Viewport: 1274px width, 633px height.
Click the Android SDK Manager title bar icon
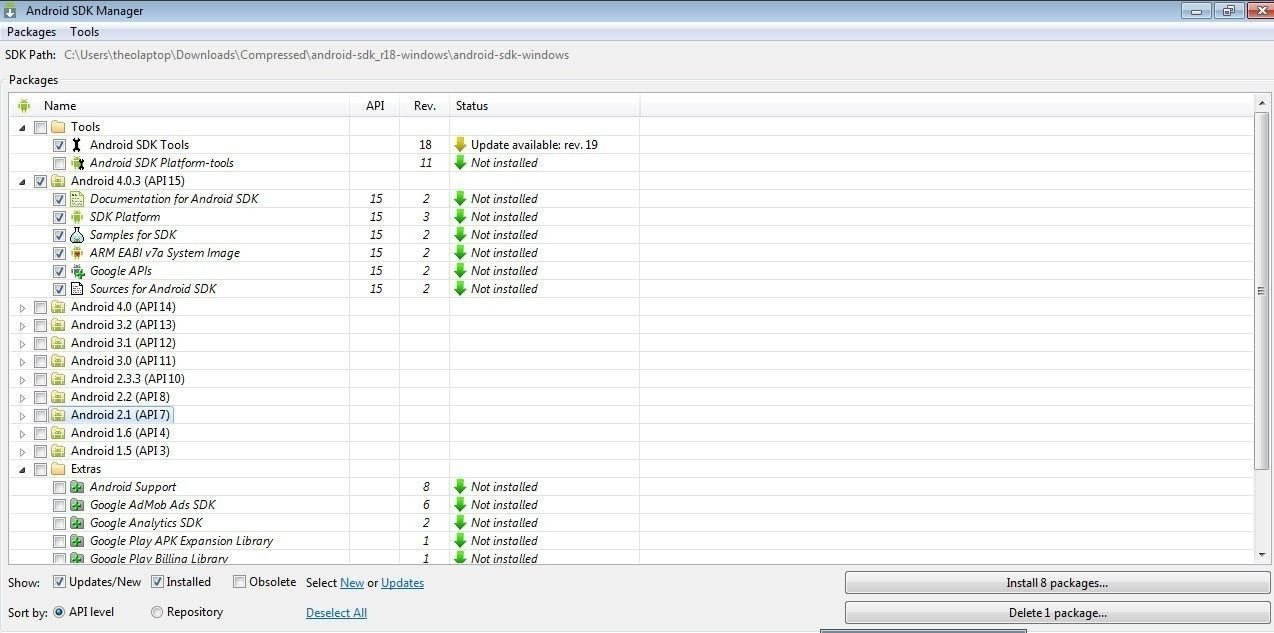pyautogui.click(x=10, y=11)
